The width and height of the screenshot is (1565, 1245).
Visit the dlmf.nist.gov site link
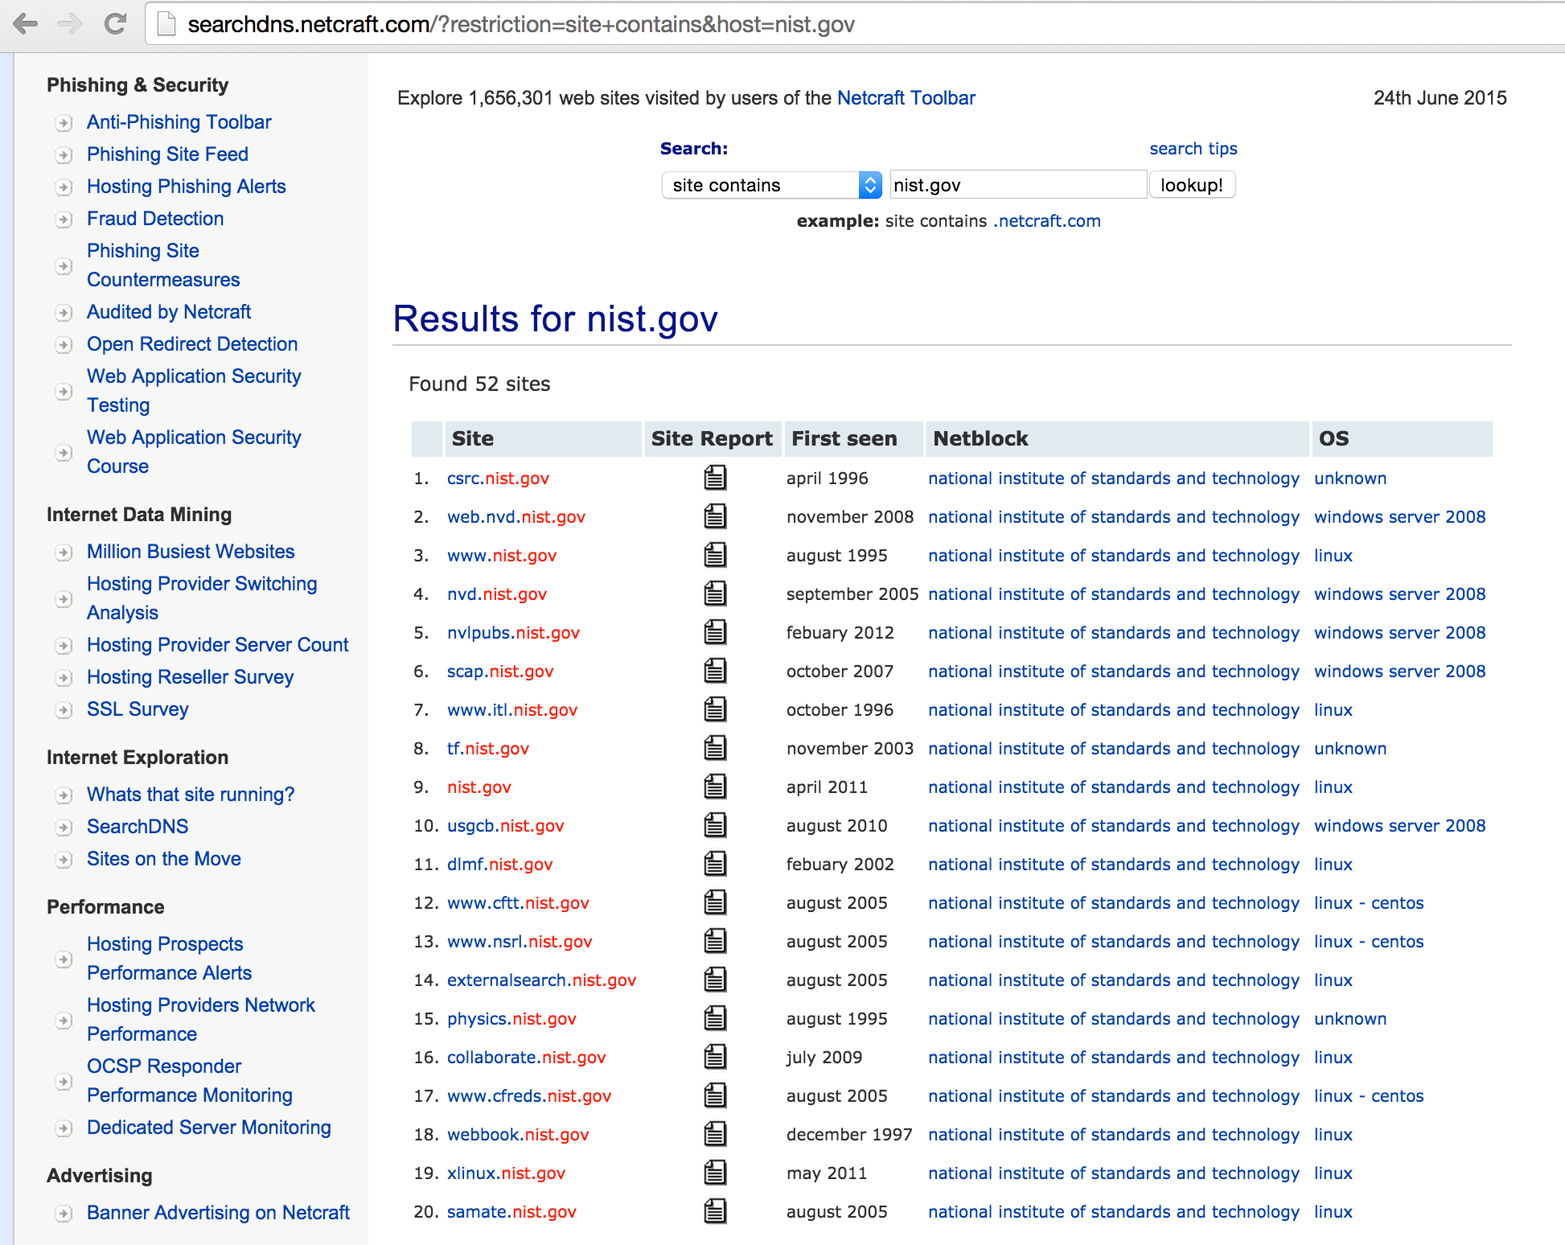click(x=500, y=864)
